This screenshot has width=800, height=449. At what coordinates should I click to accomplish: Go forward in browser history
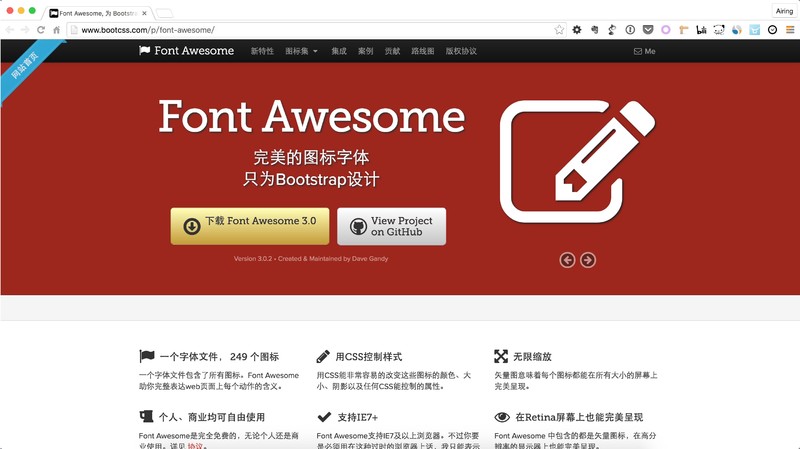pyautogui.click(x=25, y=30)
